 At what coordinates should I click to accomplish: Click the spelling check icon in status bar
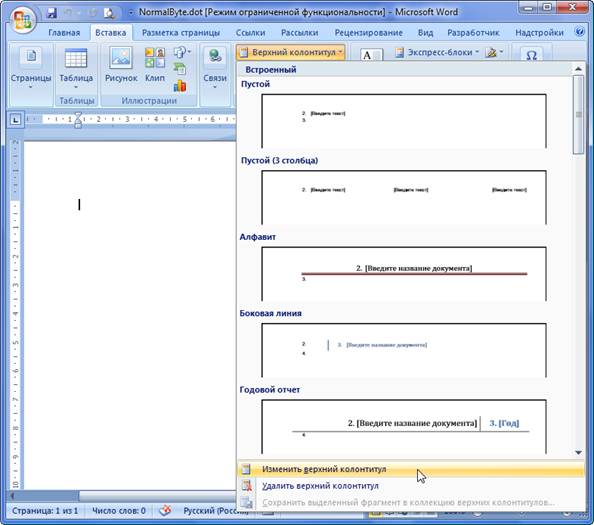[165, 511]
